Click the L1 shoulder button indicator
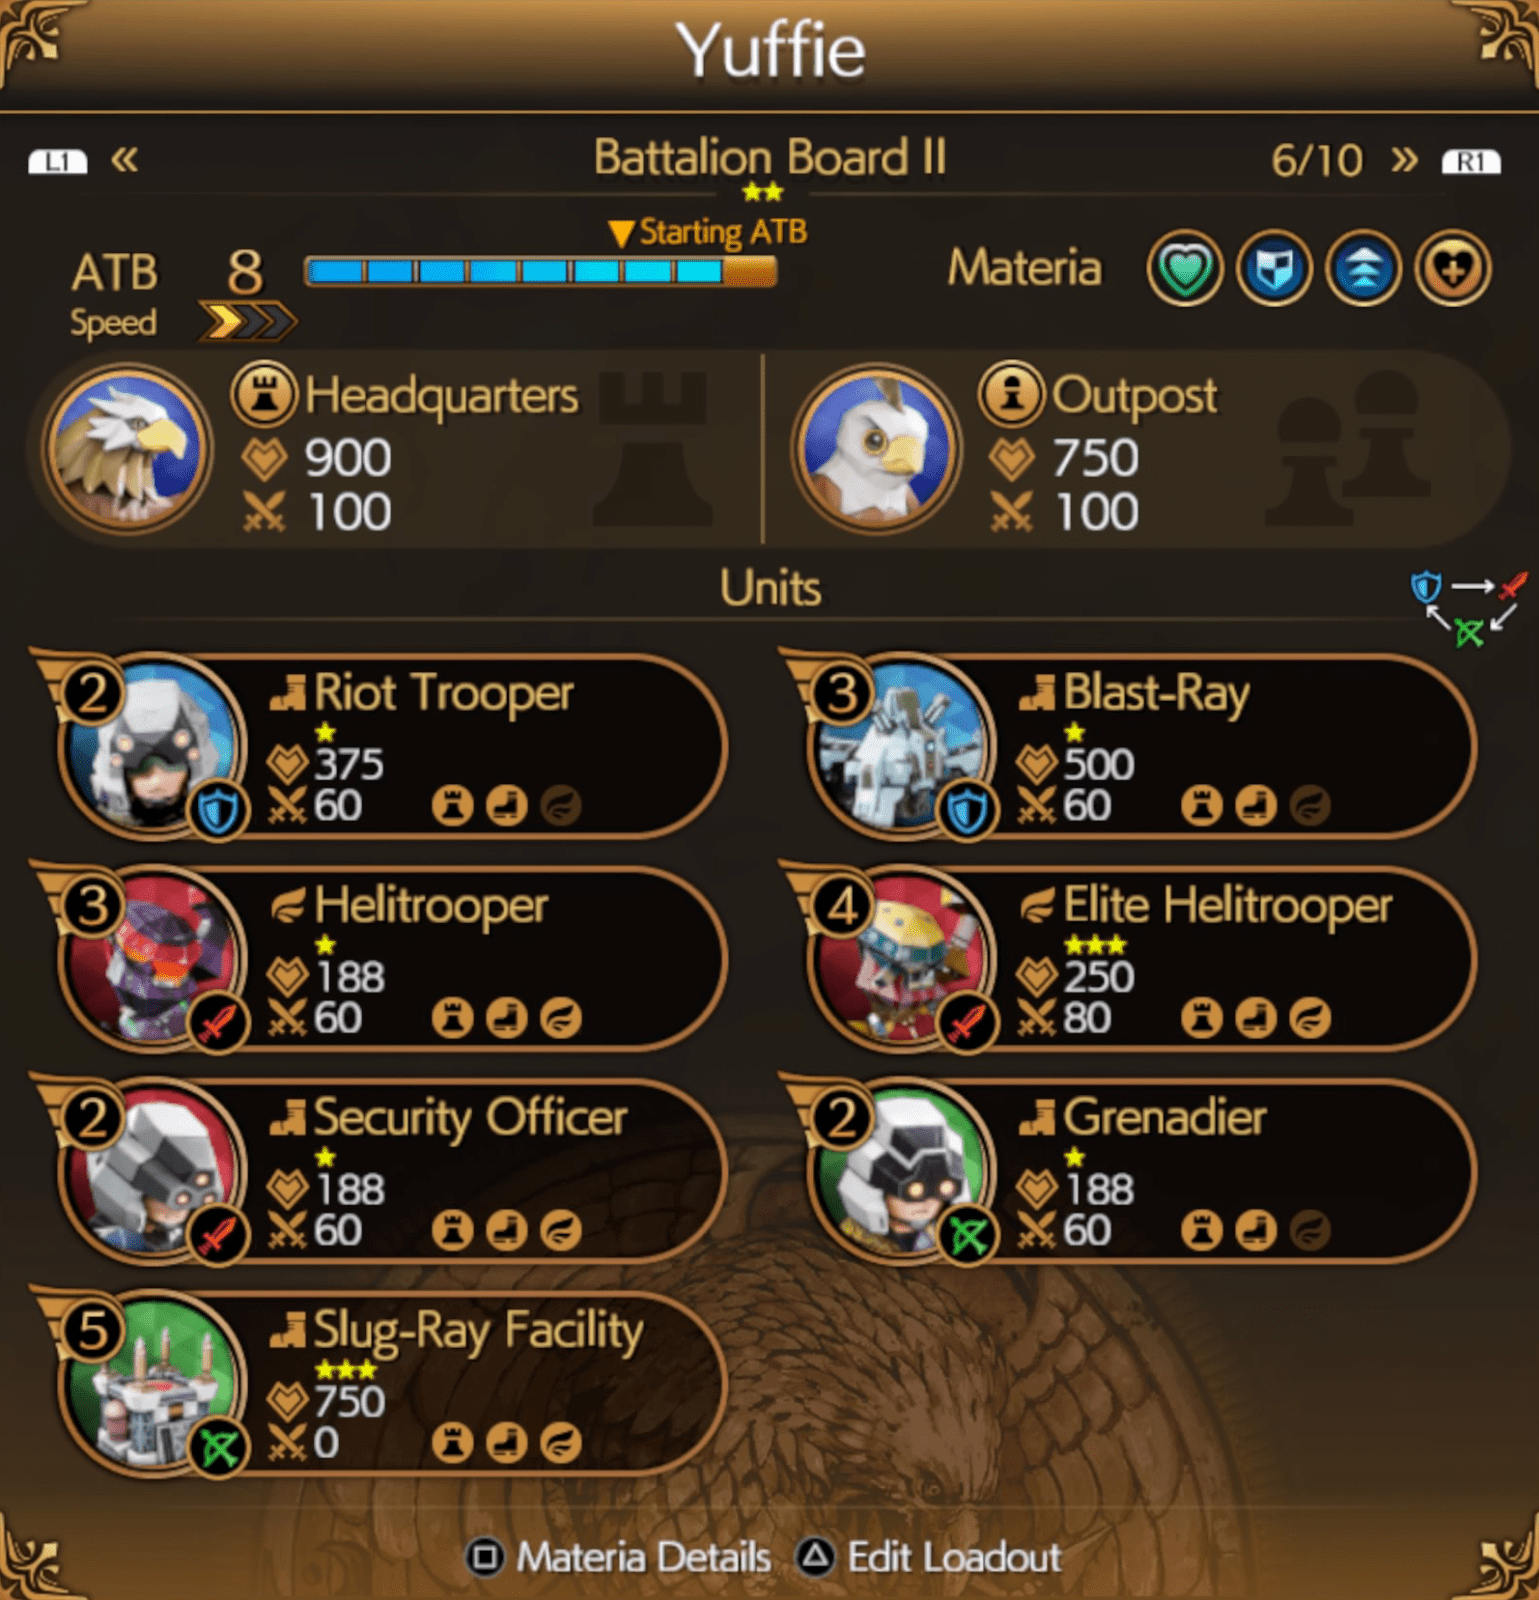Image resolution: width=1539 pixels, height=1600 pixels. [x=57, y=161]
